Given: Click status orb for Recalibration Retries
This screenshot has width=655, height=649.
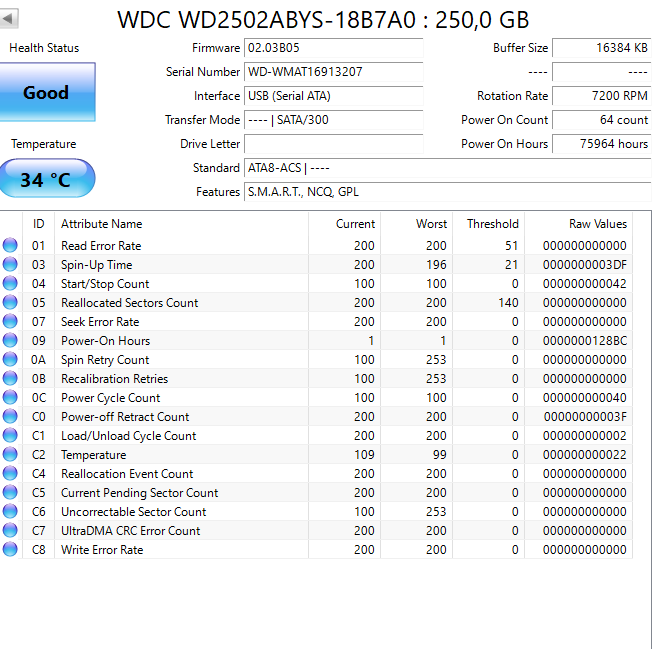Looking at the screenshot, I should [x=10, y=378].
